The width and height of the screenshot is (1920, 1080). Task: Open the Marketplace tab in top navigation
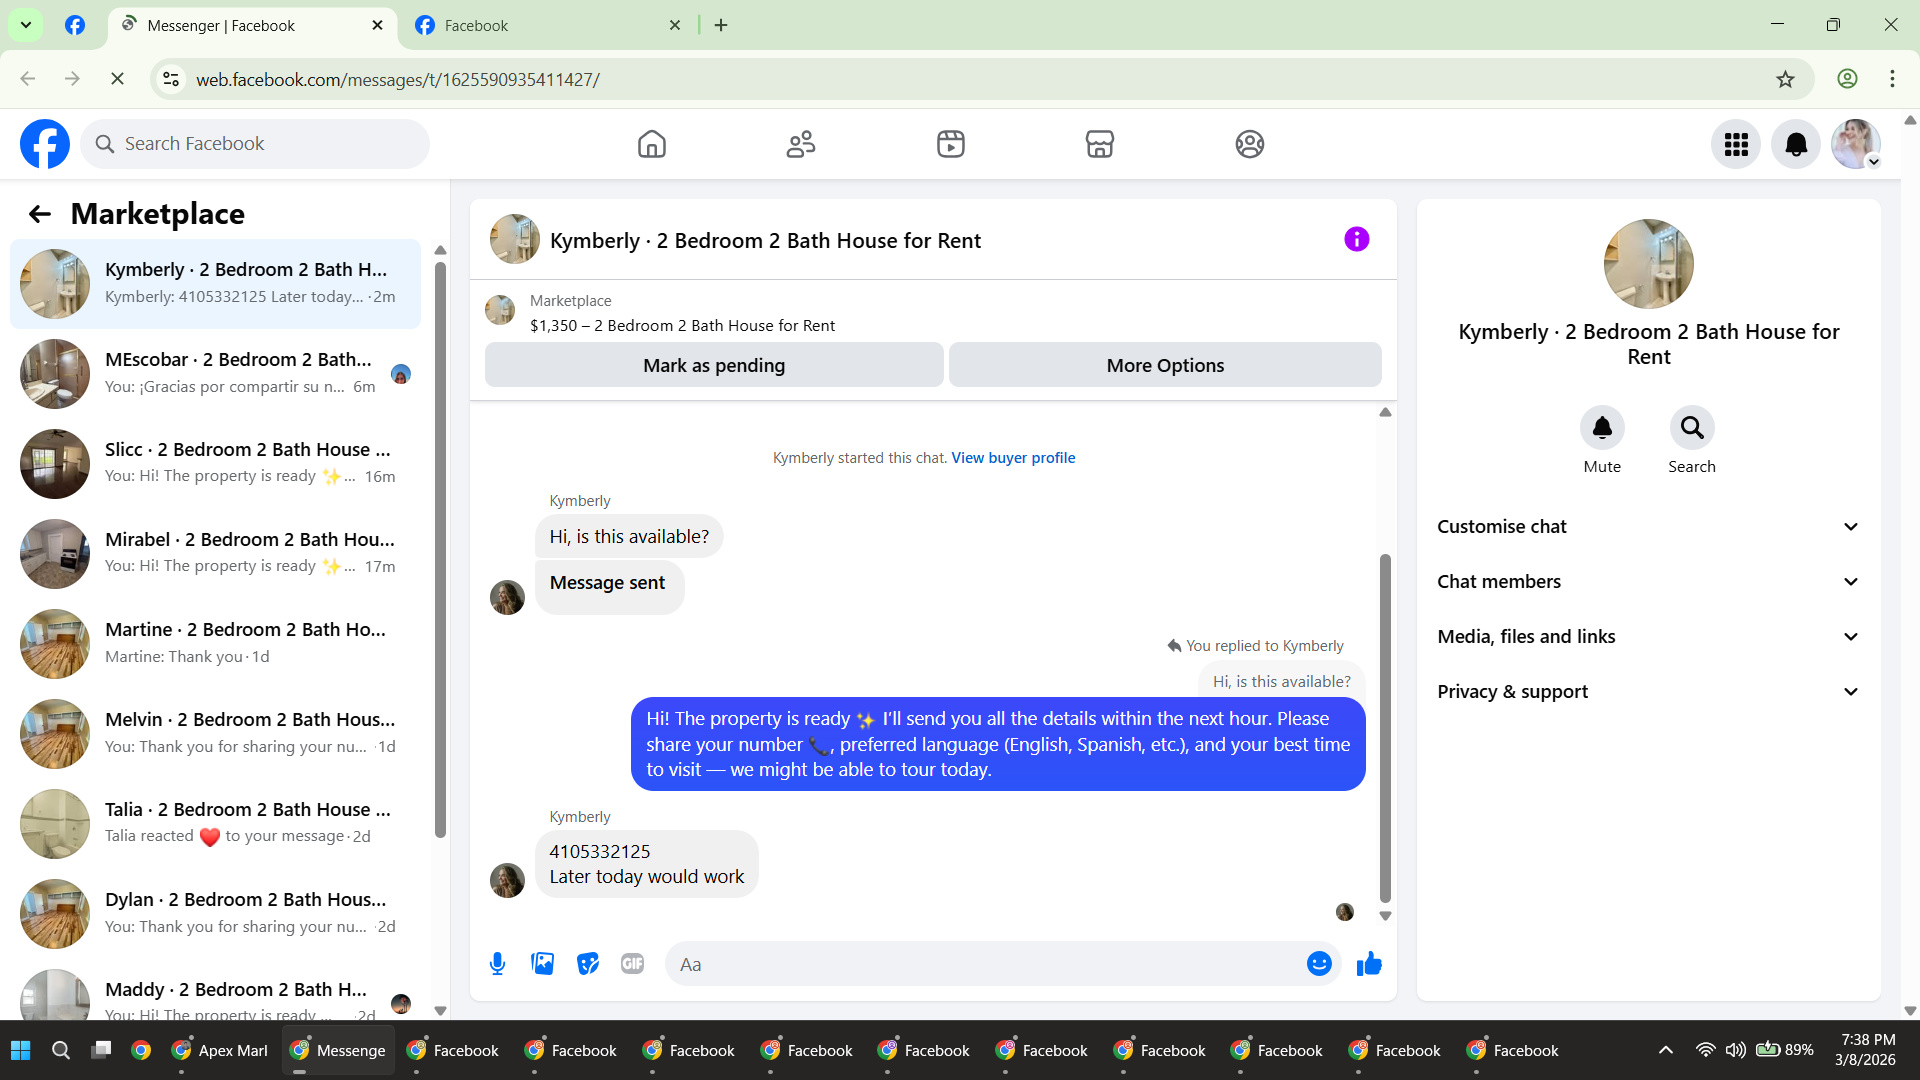point(1099,145)
